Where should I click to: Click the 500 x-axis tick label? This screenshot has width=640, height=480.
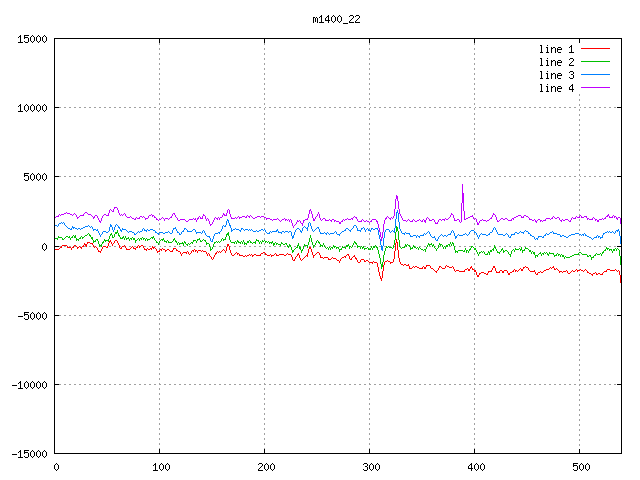(x=579, y=467)
